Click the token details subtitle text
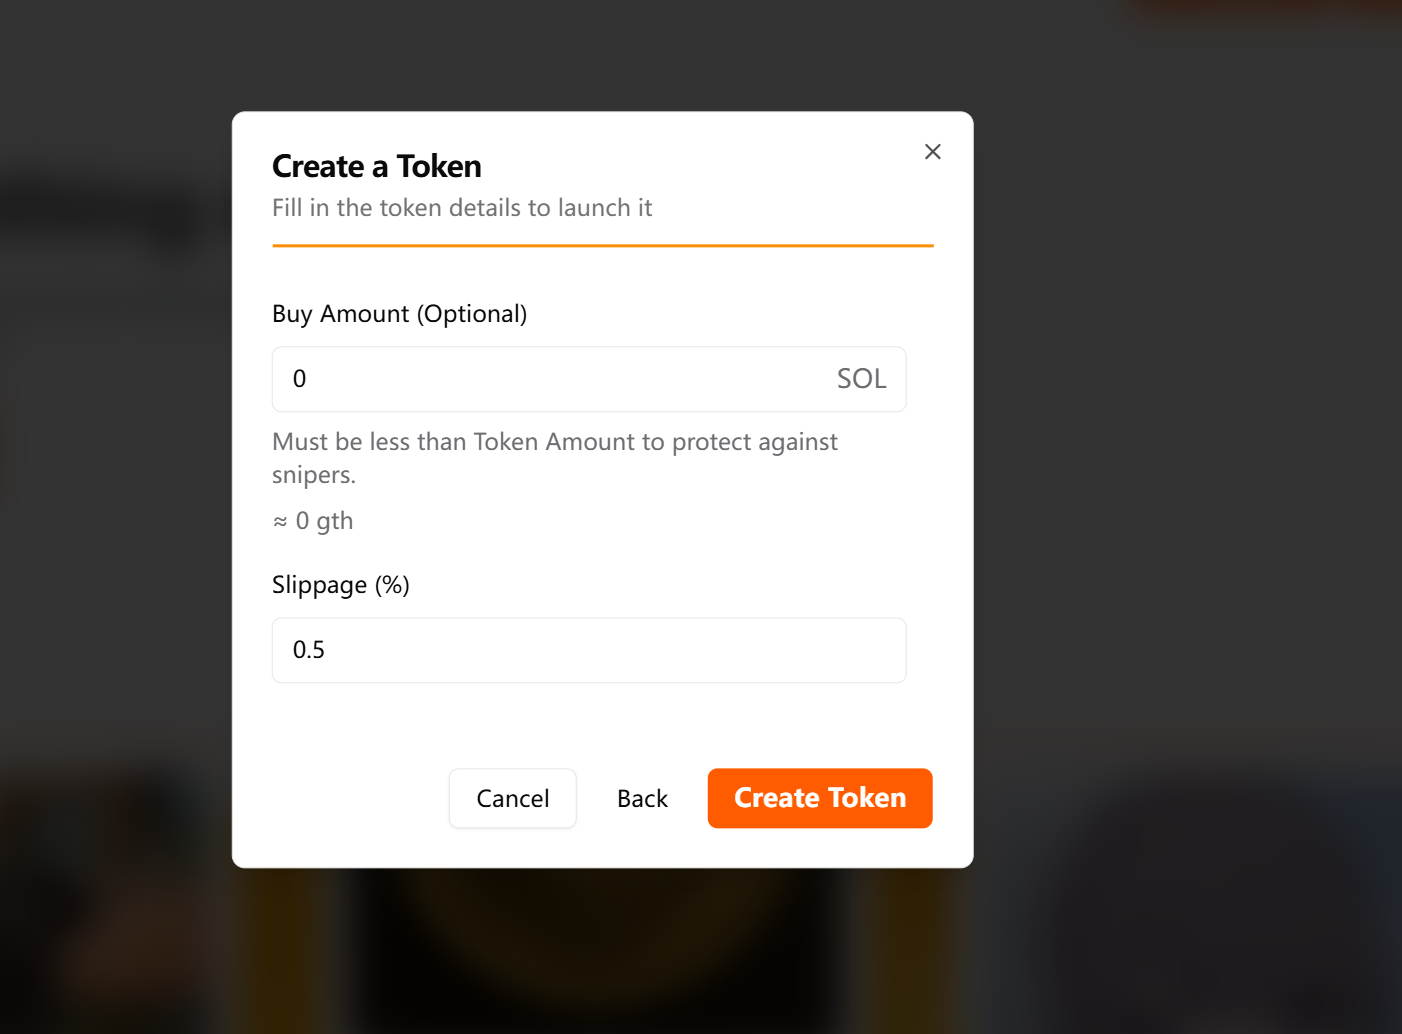The image size is (1402, 1034). (462, 208)
